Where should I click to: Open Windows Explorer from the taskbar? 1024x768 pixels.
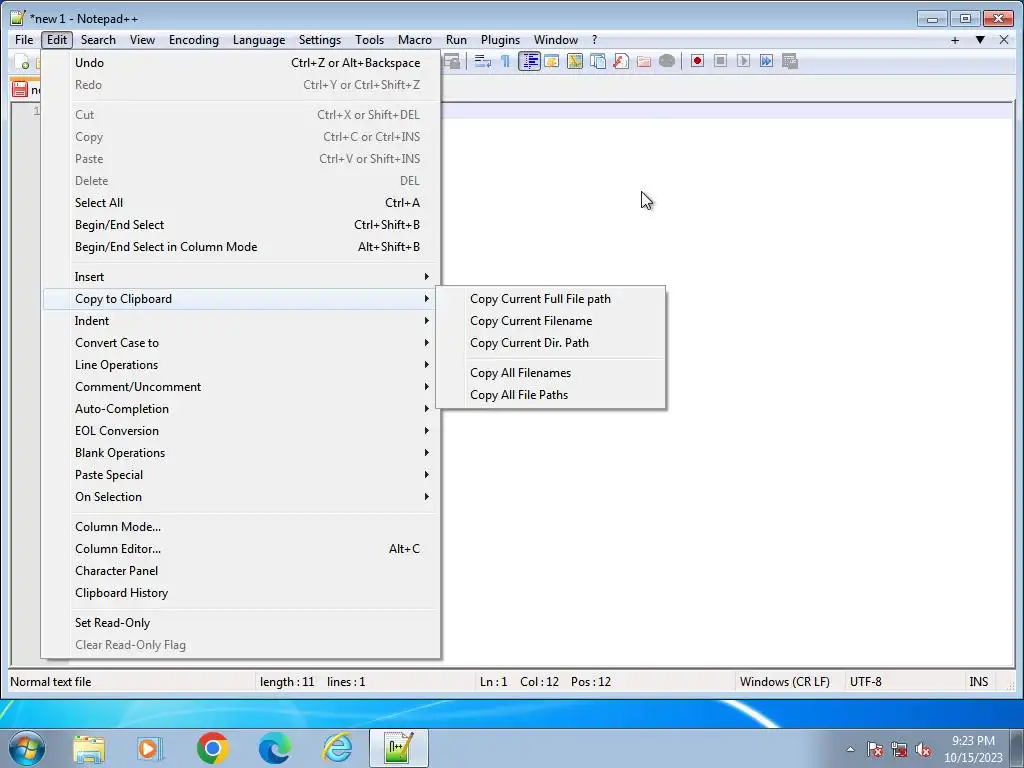(x=89, y=748)
